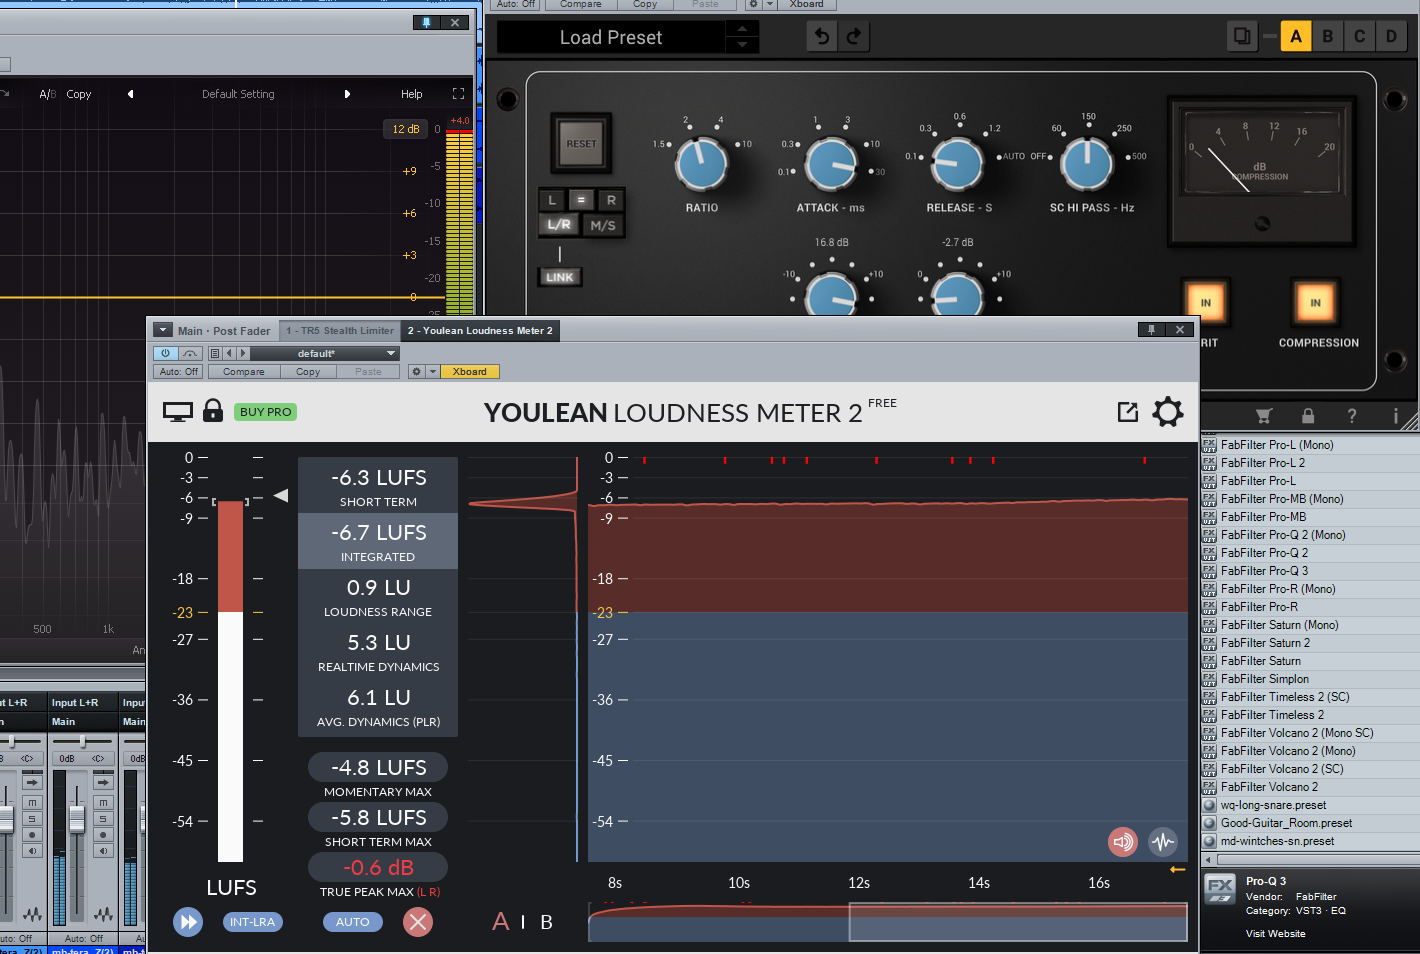Select the M/S mode button
Viewport: 1420px width, 954px height.
click(x=603, y=225)
